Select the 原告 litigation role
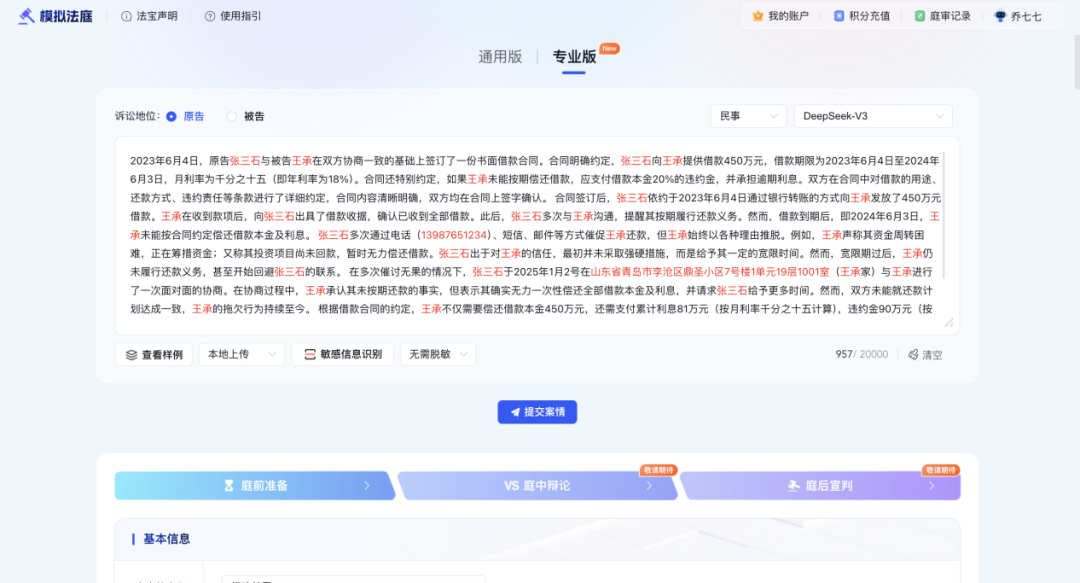 click(176, 115)
